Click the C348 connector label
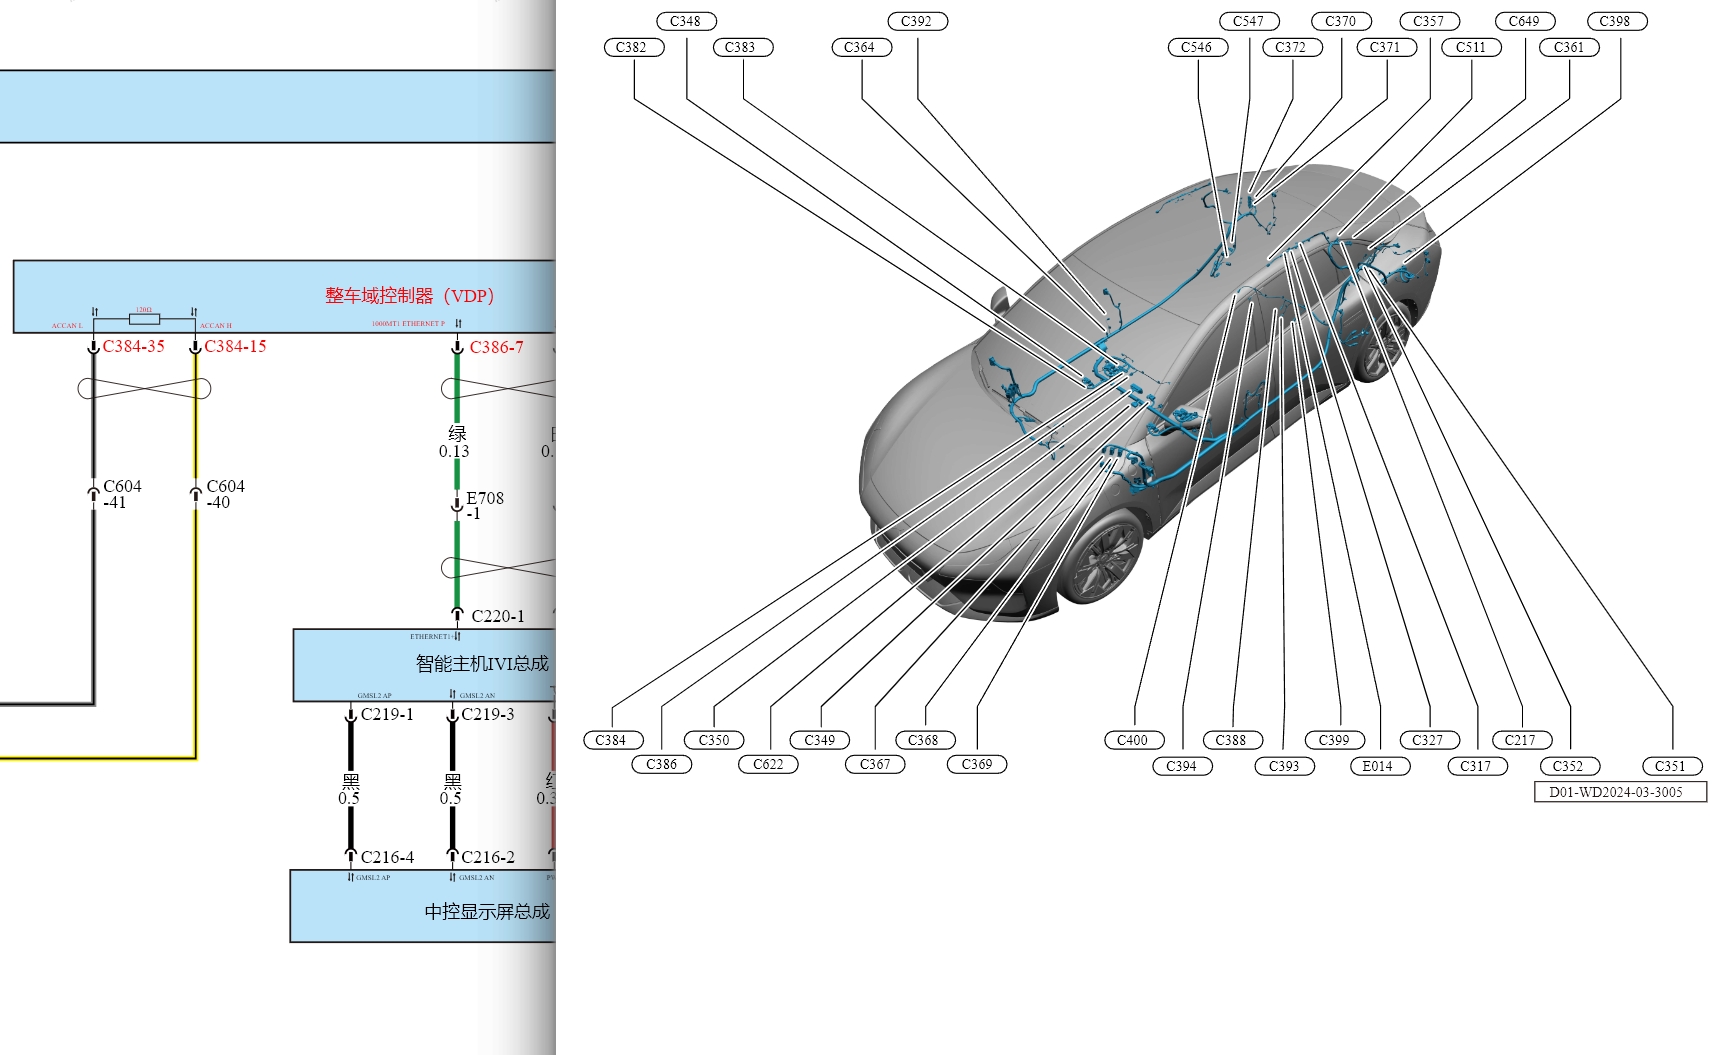 [686, 21]
